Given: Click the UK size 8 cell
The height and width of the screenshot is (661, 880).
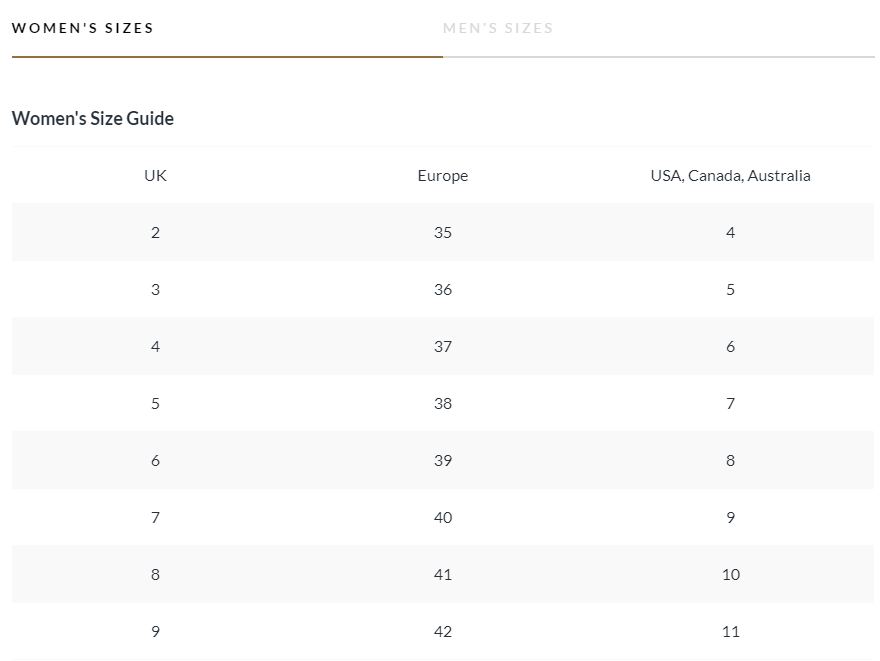Looking at the screenshot, I should coord(155,575).
